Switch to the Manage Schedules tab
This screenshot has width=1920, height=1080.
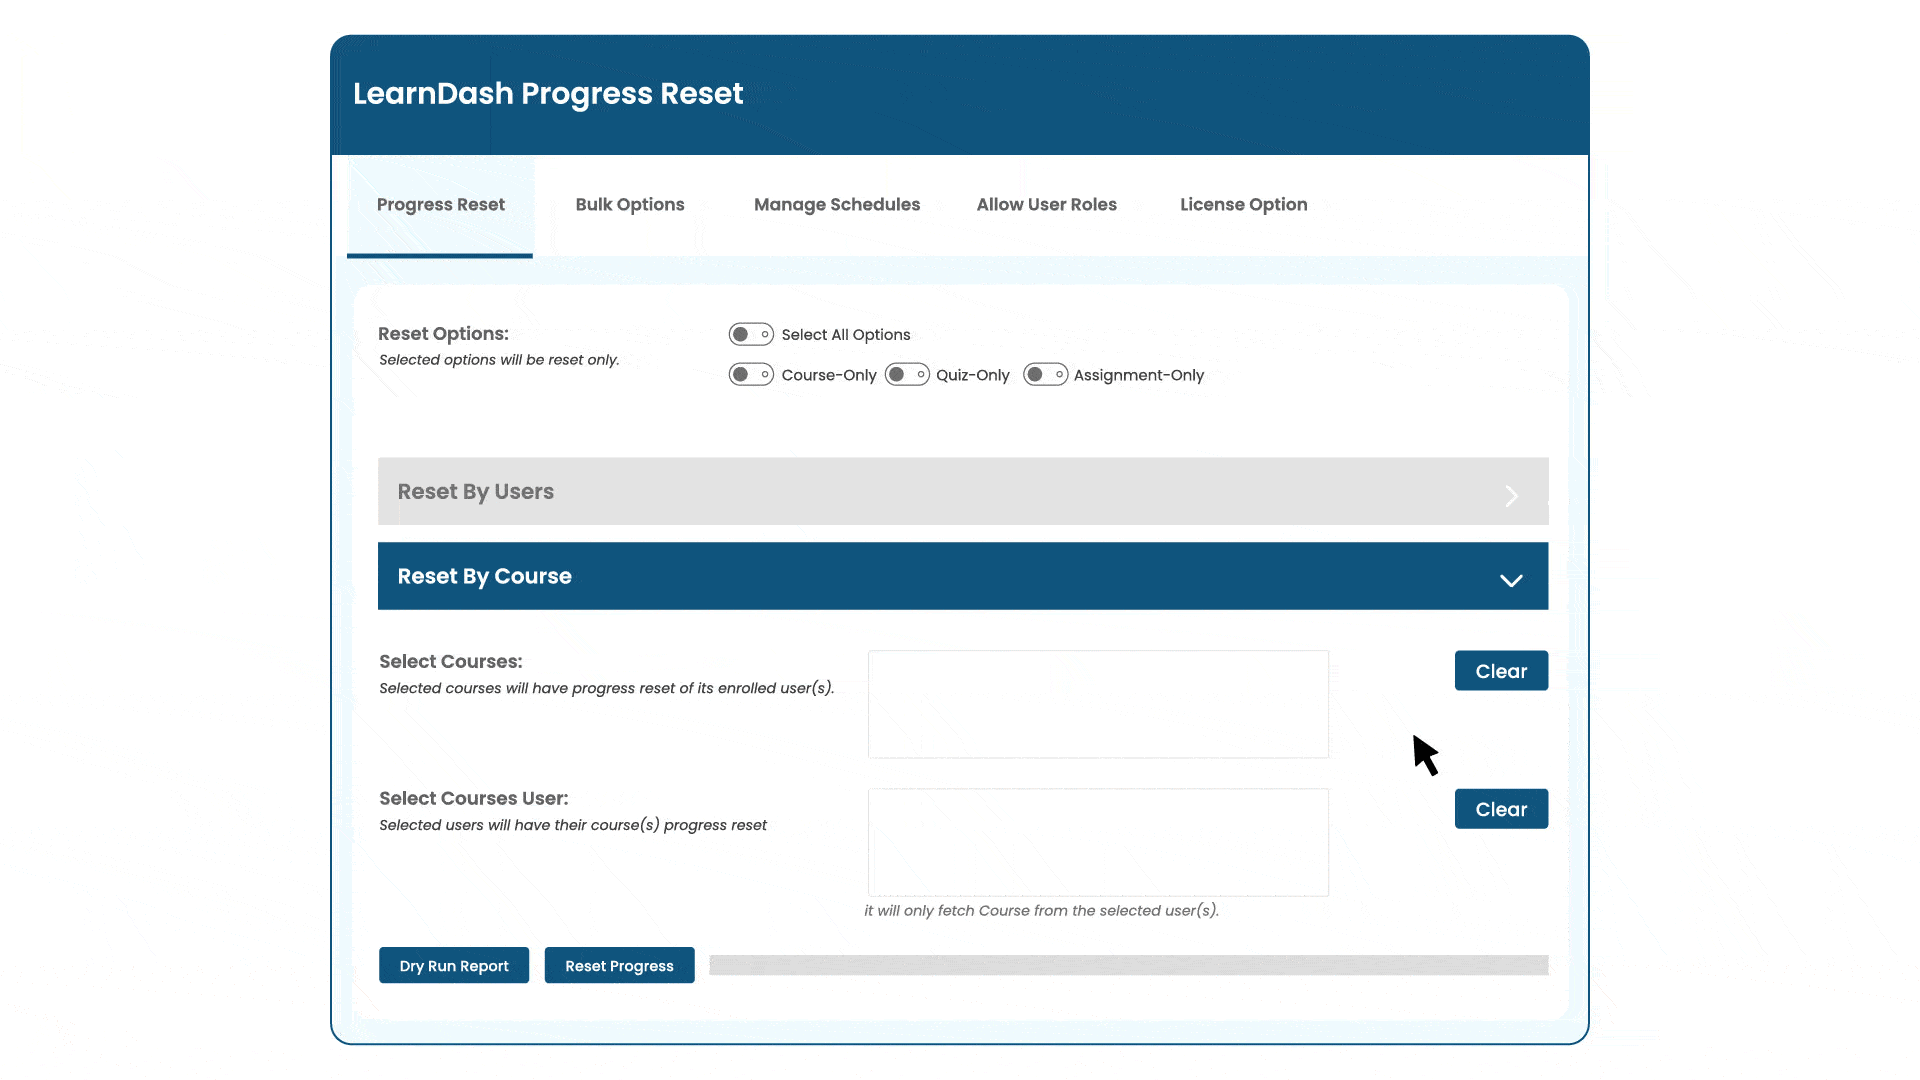[836, 204]
